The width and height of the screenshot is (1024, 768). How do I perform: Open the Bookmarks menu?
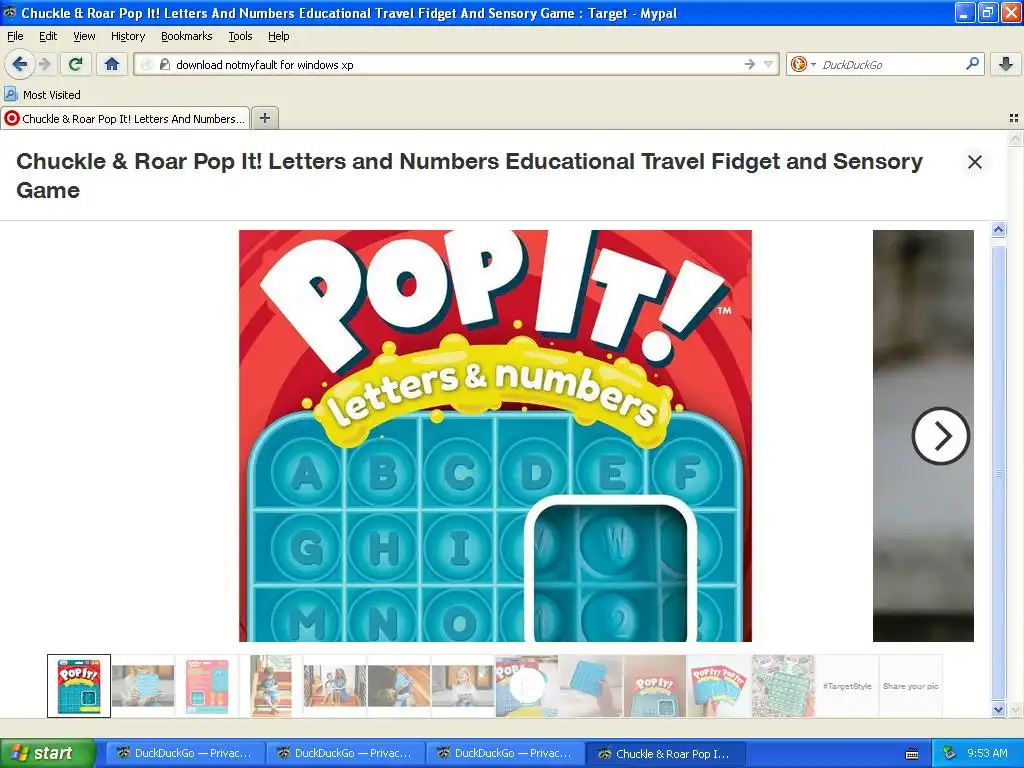coord(186,36)
